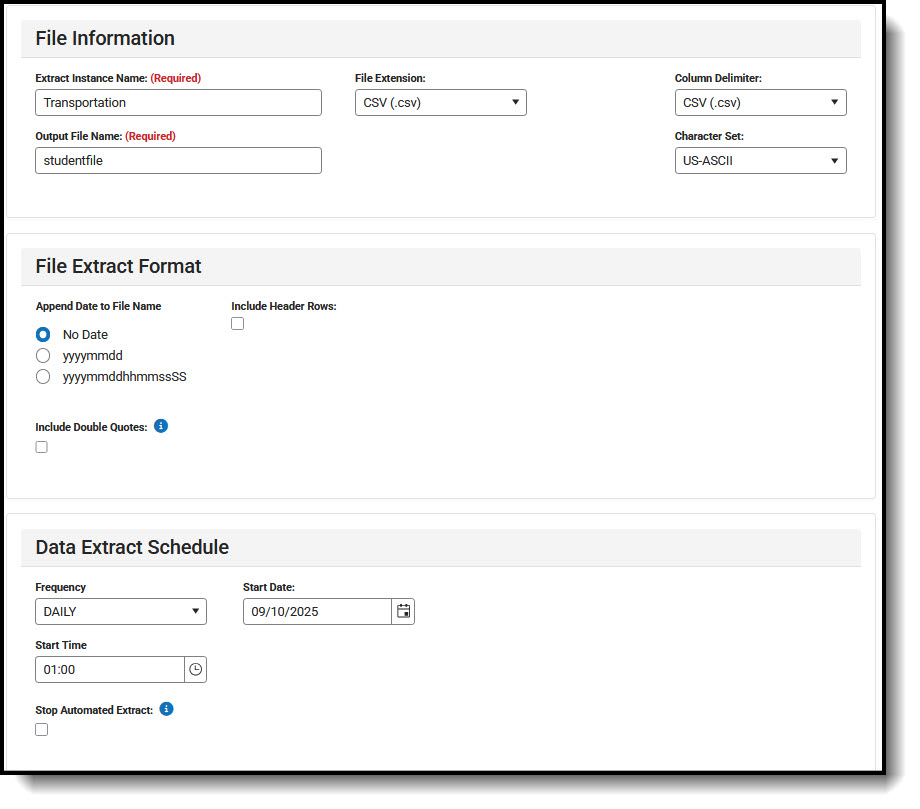Image resolution: width=920 pixels, height=809 pixels.
Task: Click info icon beside Stop Automated Extract
Action: [x=167, y=709]
